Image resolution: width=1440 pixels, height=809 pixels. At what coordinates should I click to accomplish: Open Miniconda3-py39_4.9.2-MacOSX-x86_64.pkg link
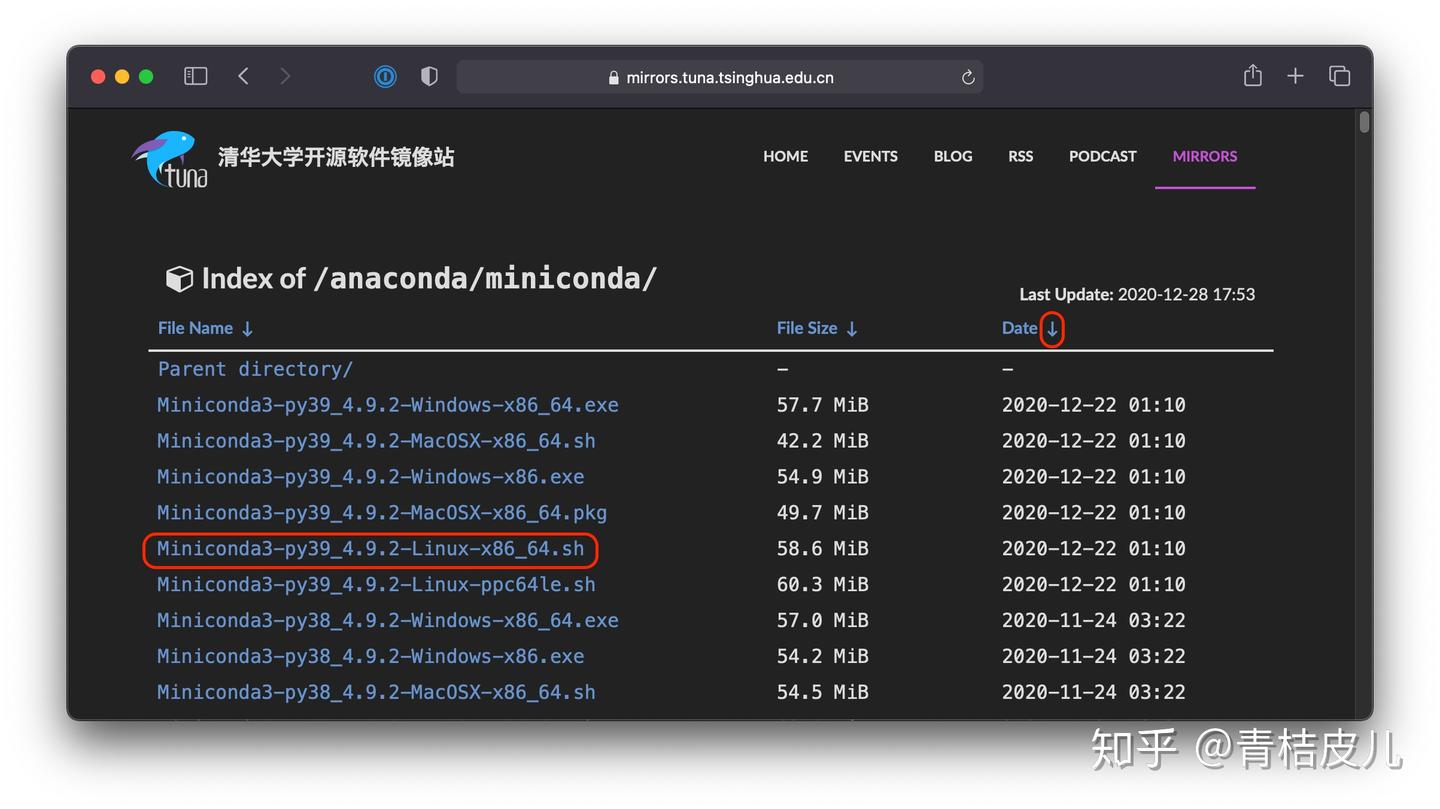(381, 512)
